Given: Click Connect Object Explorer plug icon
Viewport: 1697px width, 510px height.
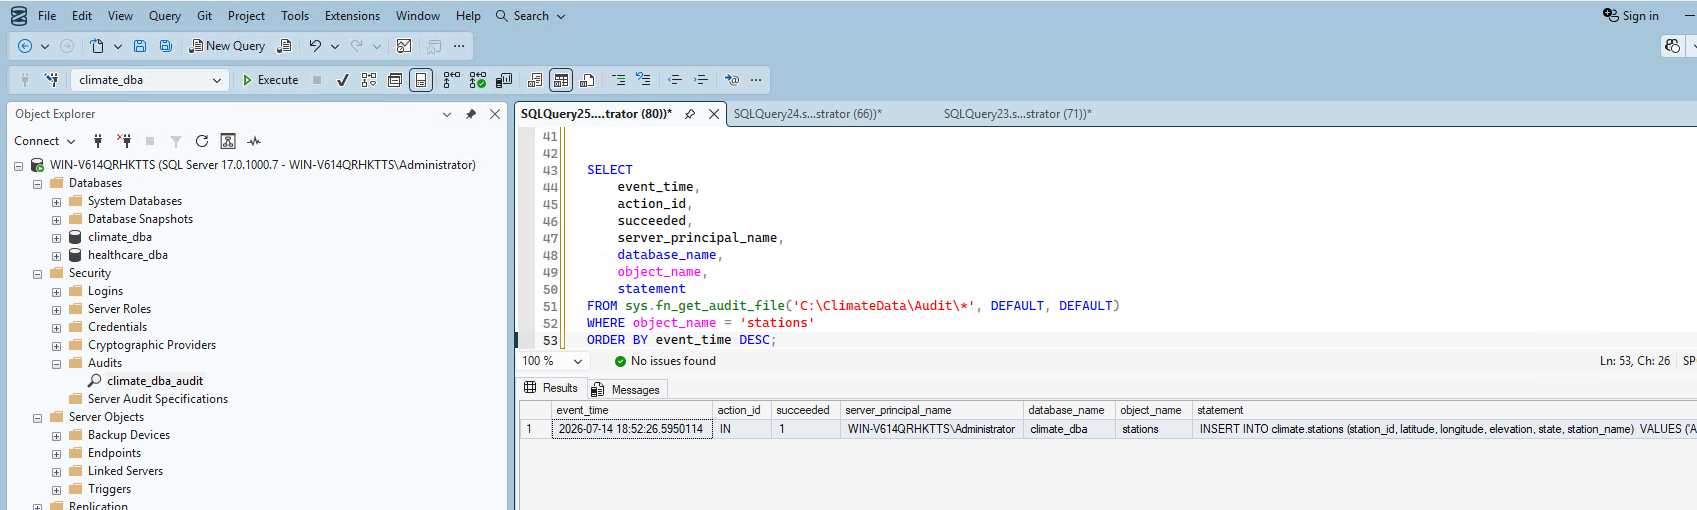Looking at the screenshot, I should click(x=98, y=141).
